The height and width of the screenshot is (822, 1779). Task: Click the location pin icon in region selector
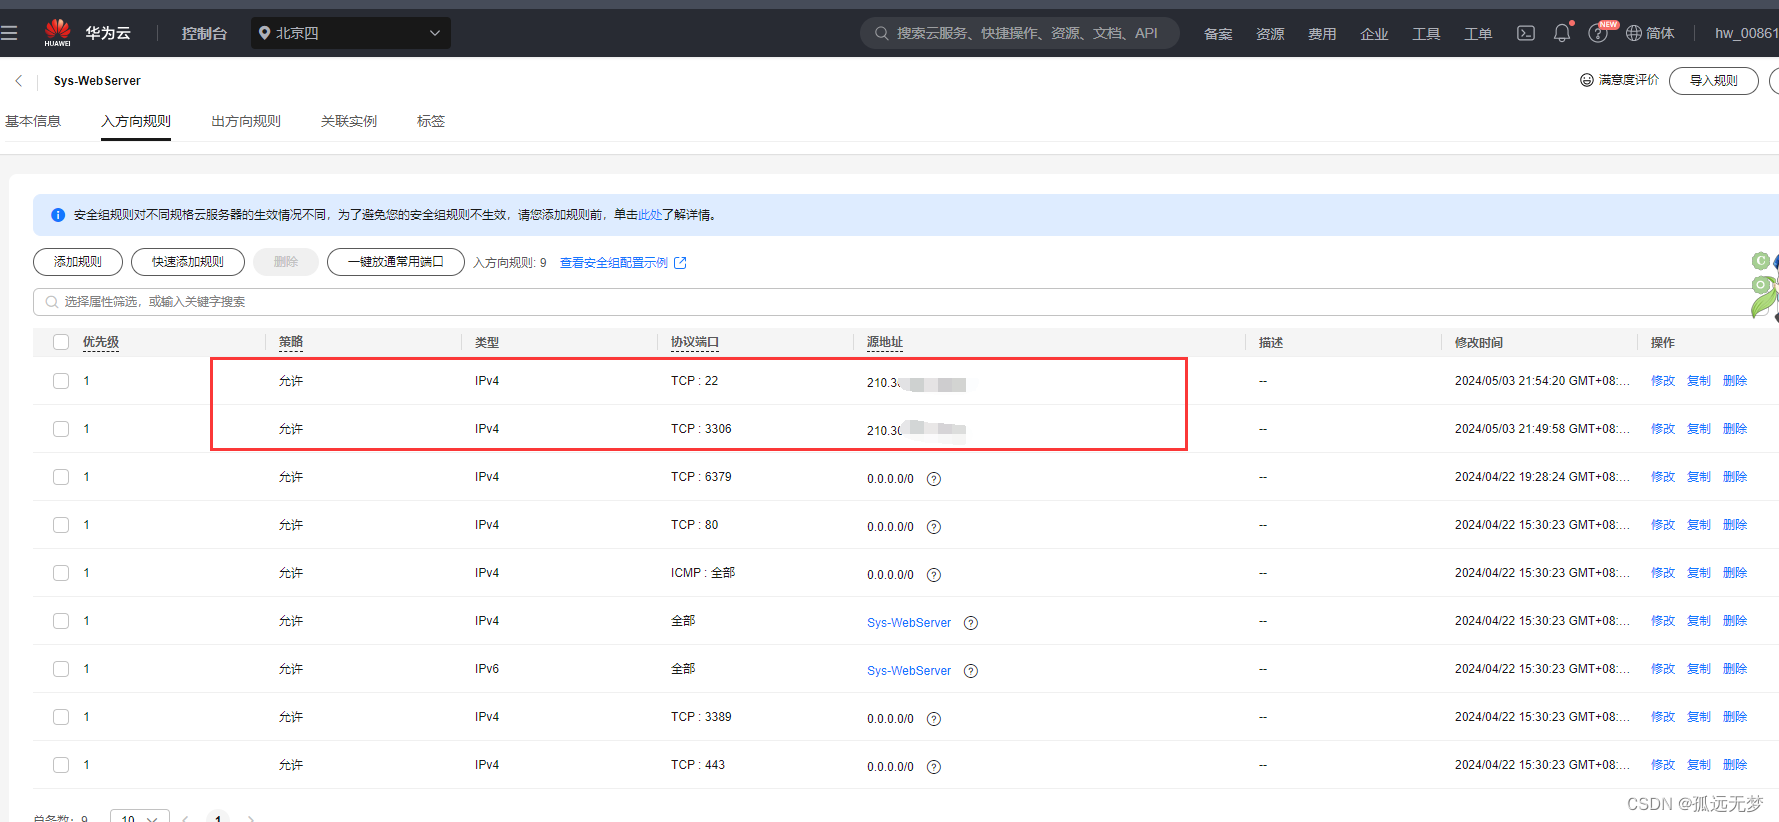point(265,33)
